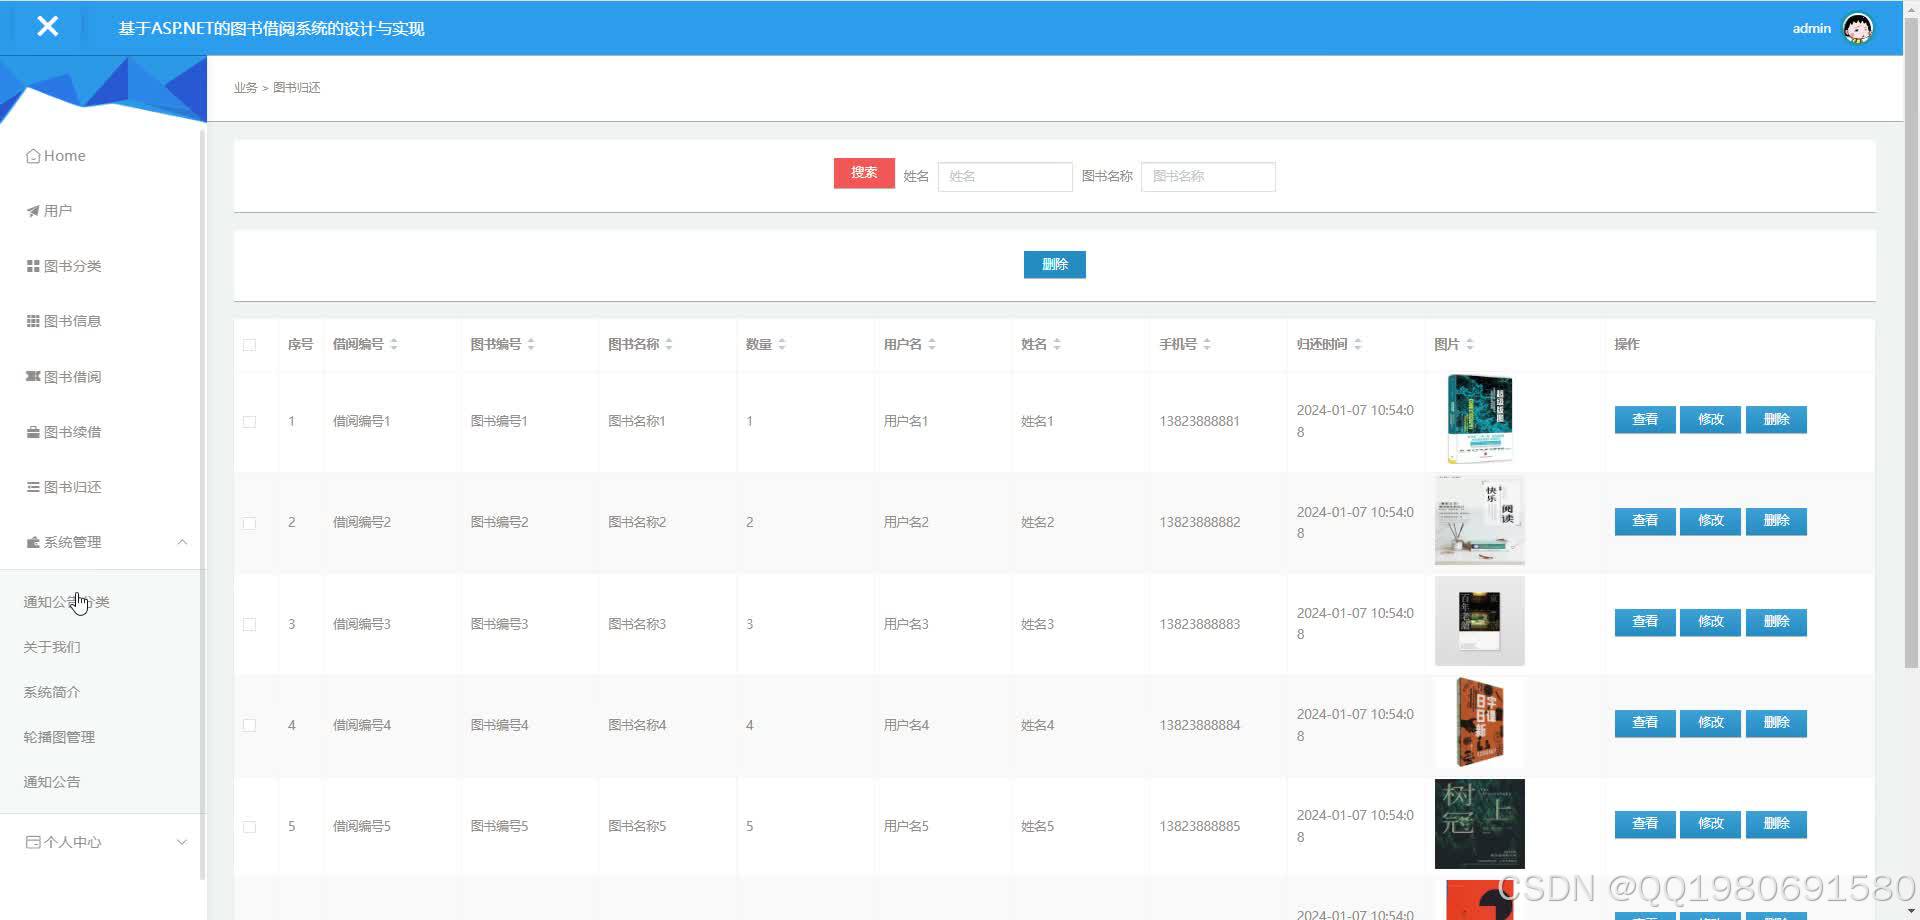The width and height of the screenshot is (1920, 920).
Task: Click the batch 删除 button above the table
Action: tap(1055, 264)
